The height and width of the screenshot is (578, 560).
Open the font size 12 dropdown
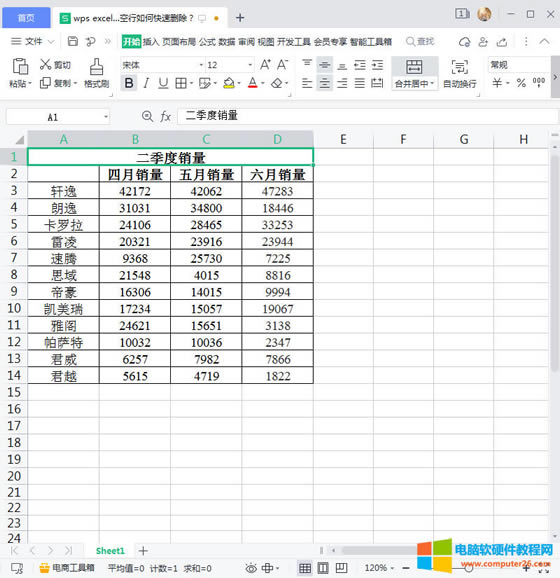coord(250,65)
